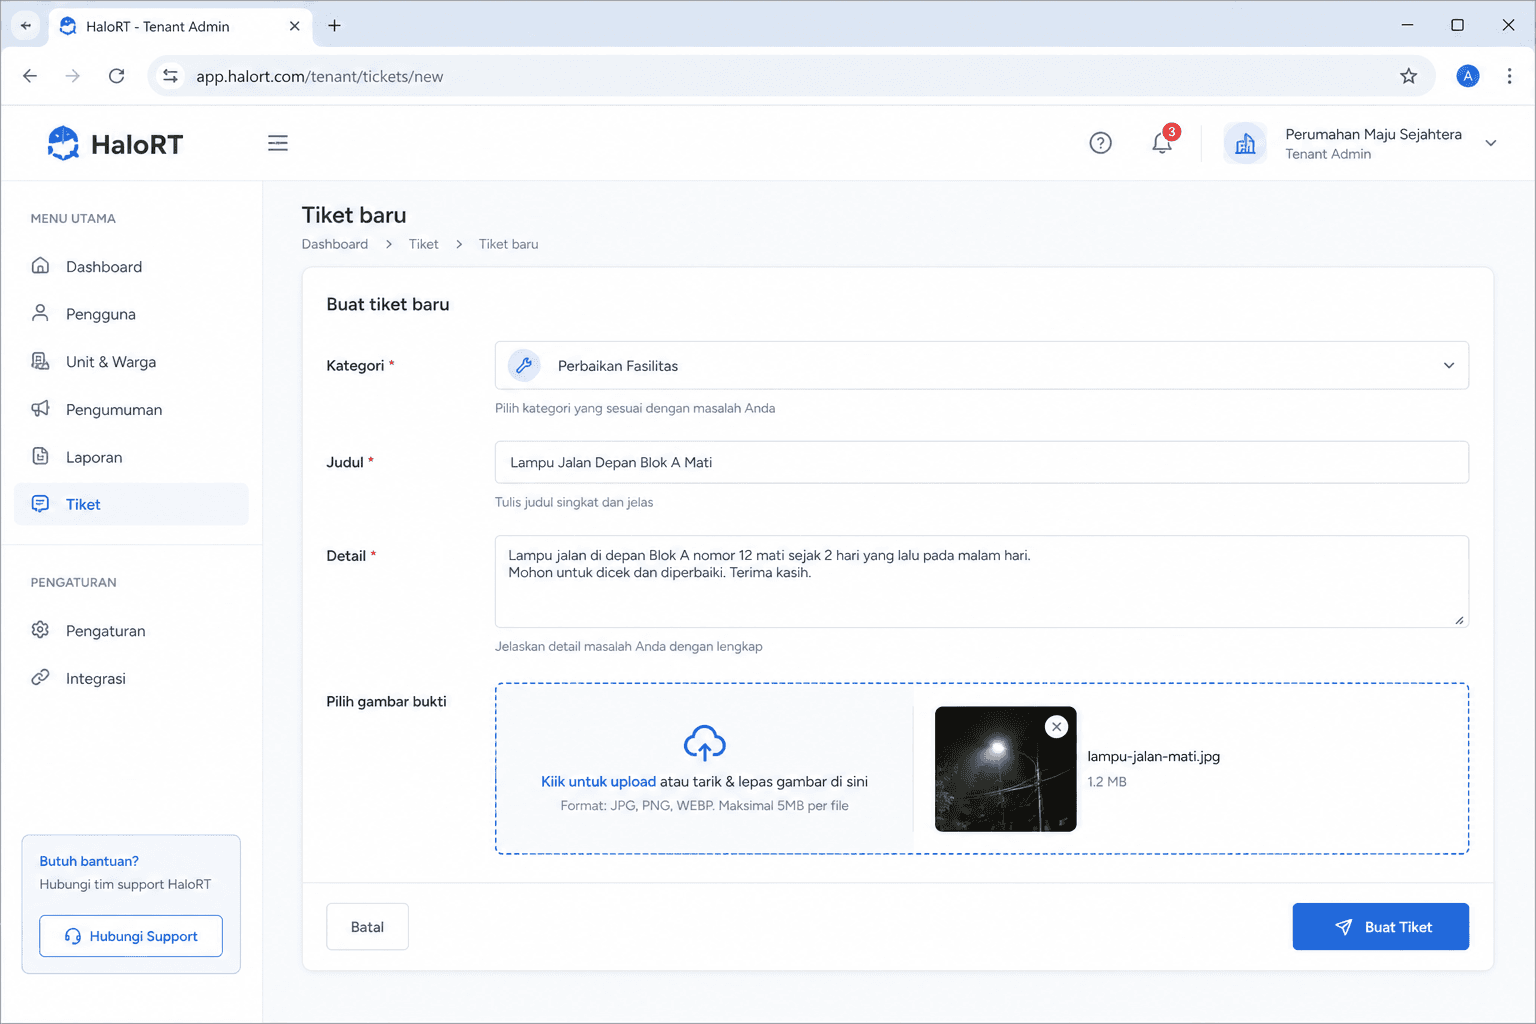The width and height of the screenshot is (1536, 1024).
Task: Go to Dashboard breadcrumb link
Action: (x=335, y=244)
